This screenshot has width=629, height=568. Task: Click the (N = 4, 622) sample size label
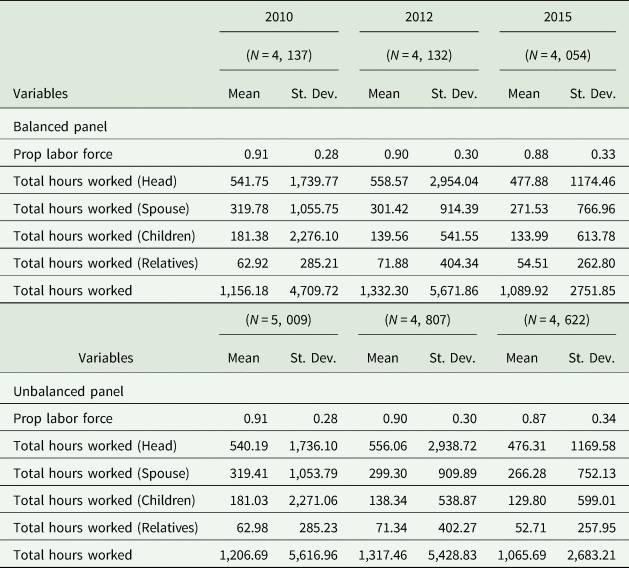[558, 320]
